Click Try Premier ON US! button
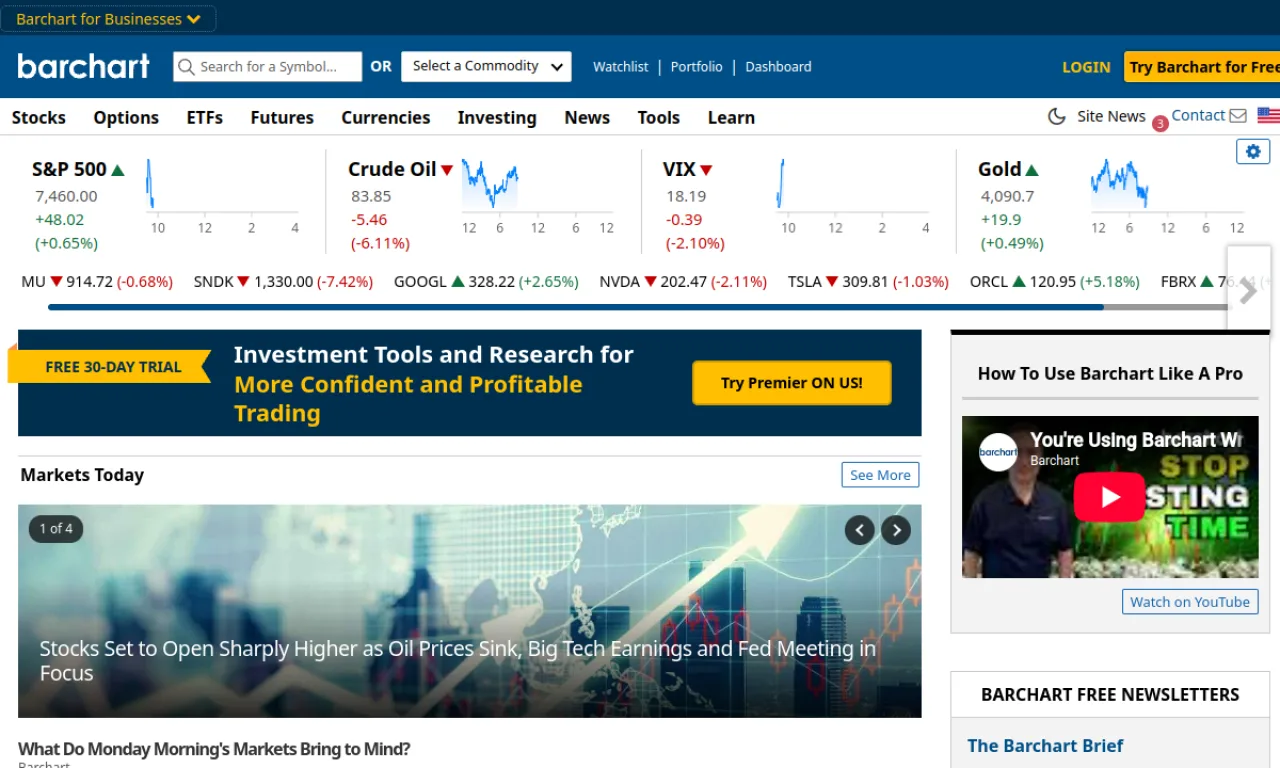This screenshot has width=1280, height=768. (x=792, y=383)
